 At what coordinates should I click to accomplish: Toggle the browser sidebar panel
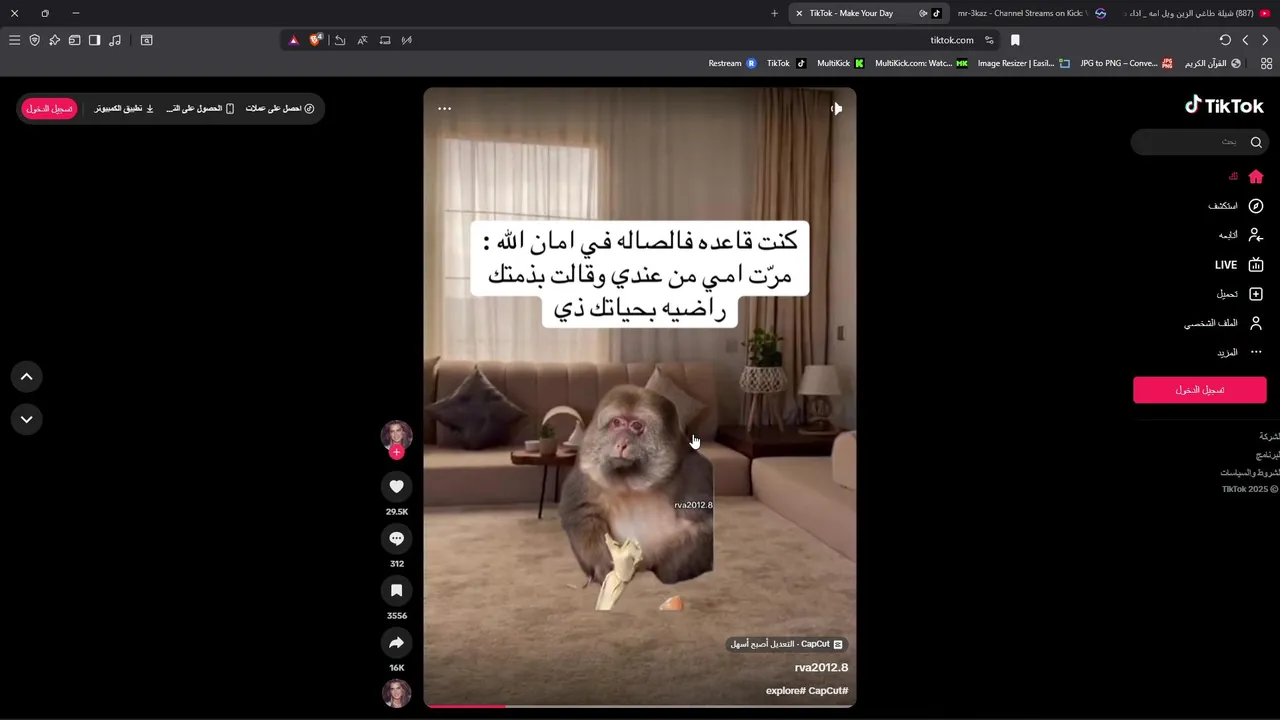tap(94, 40)
